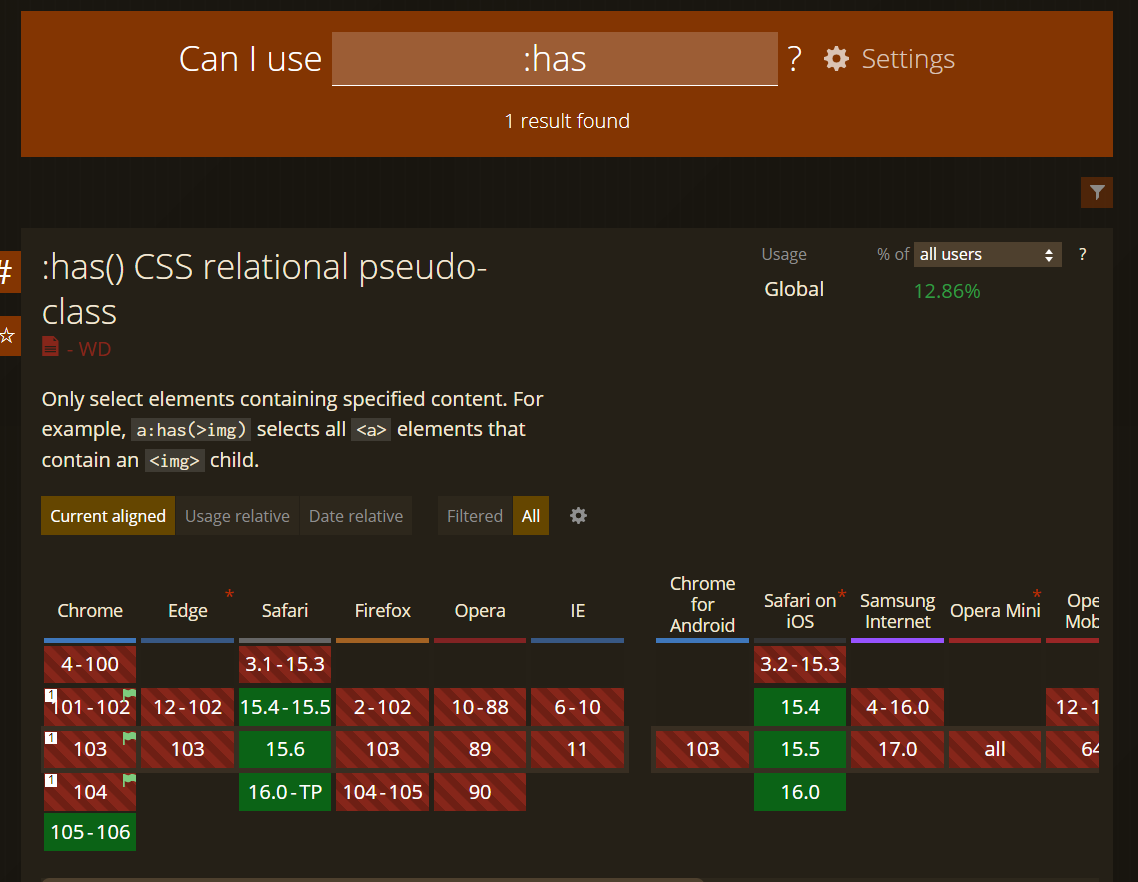Click the asterisk next to Safari on iOS

point(842,595)
